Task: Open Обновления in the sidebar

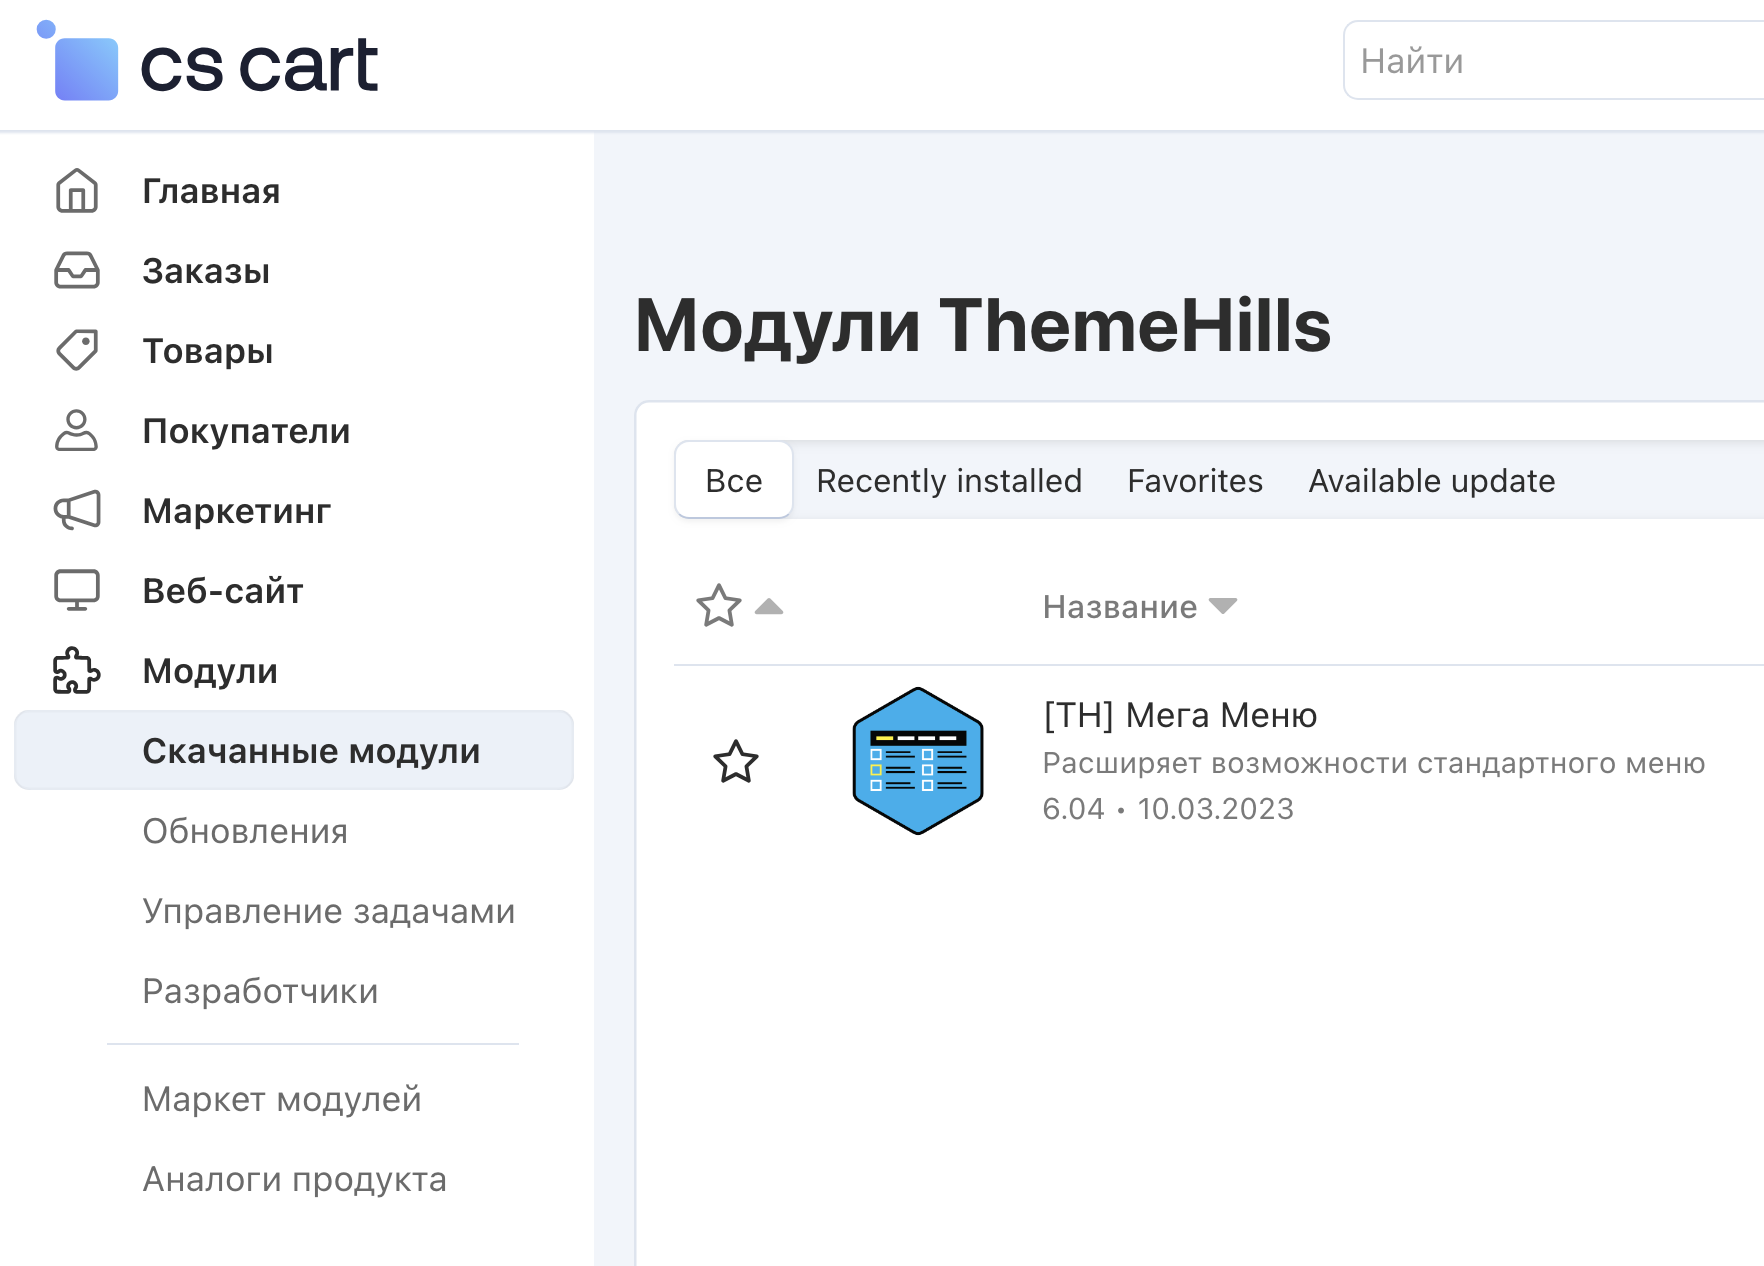Action: (245, 831)
